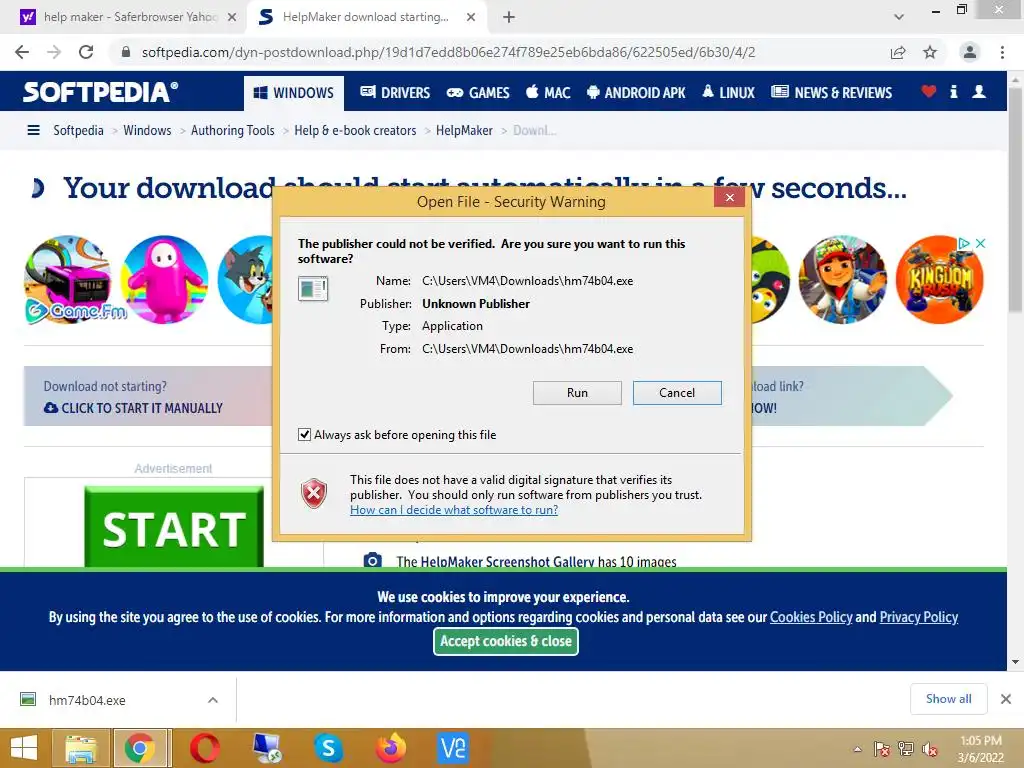Bookmark this page with the star icon
The height and width of the screenshot is (768, 1024).
(930, 52)
